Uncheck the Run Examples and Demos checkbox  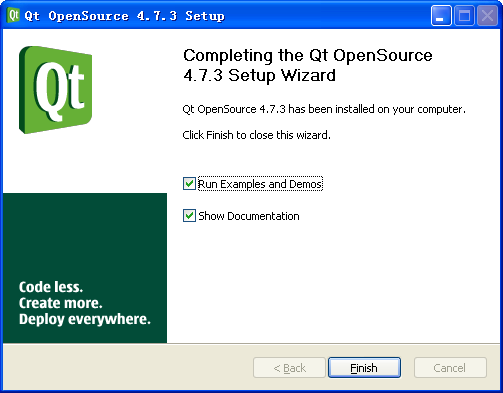pos(189,184)
